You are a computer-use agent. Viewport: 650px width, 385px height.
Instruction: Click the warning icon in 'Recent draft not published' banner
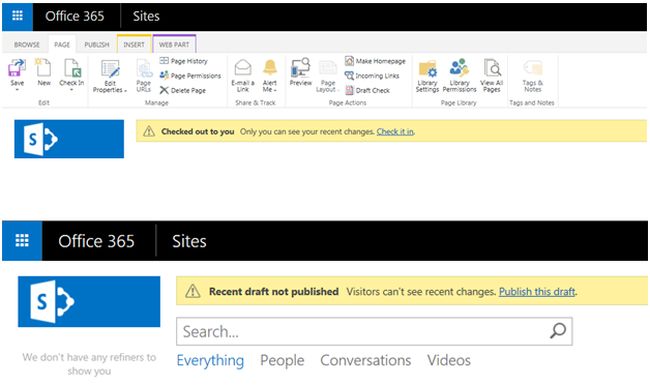tap(192, 291)
